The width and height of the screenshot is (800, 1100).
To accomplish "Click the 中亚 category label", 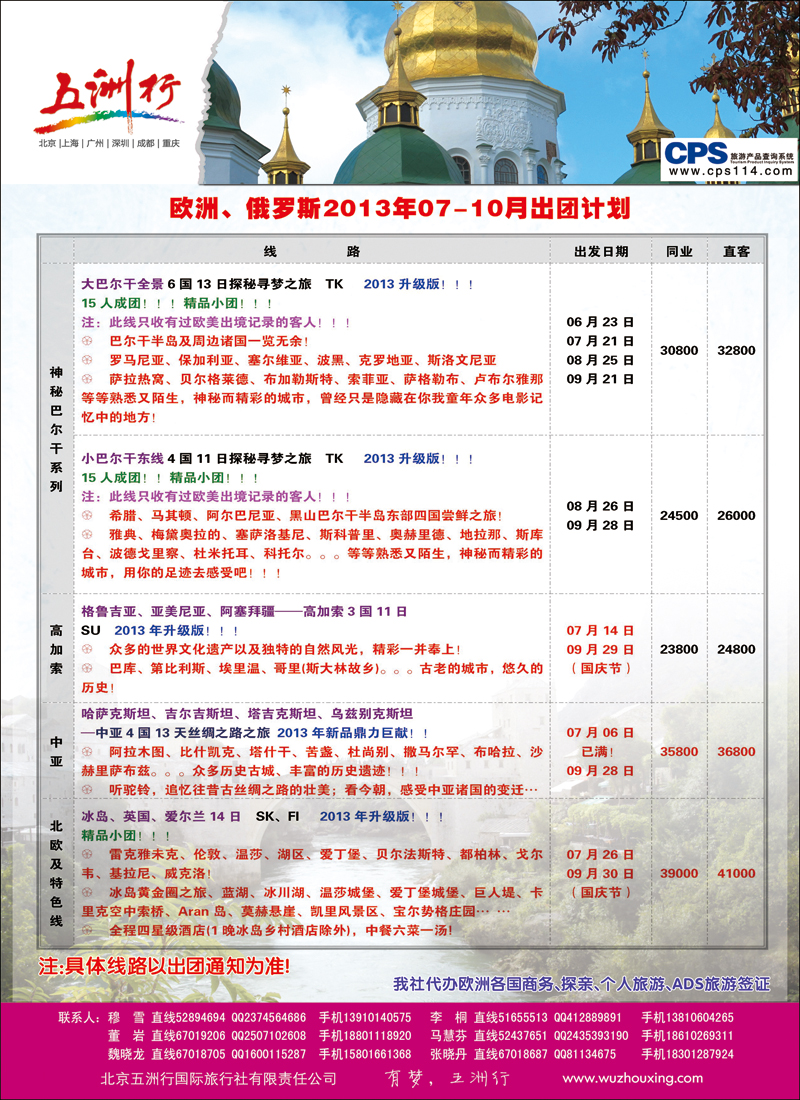I will tap(56, 751).
